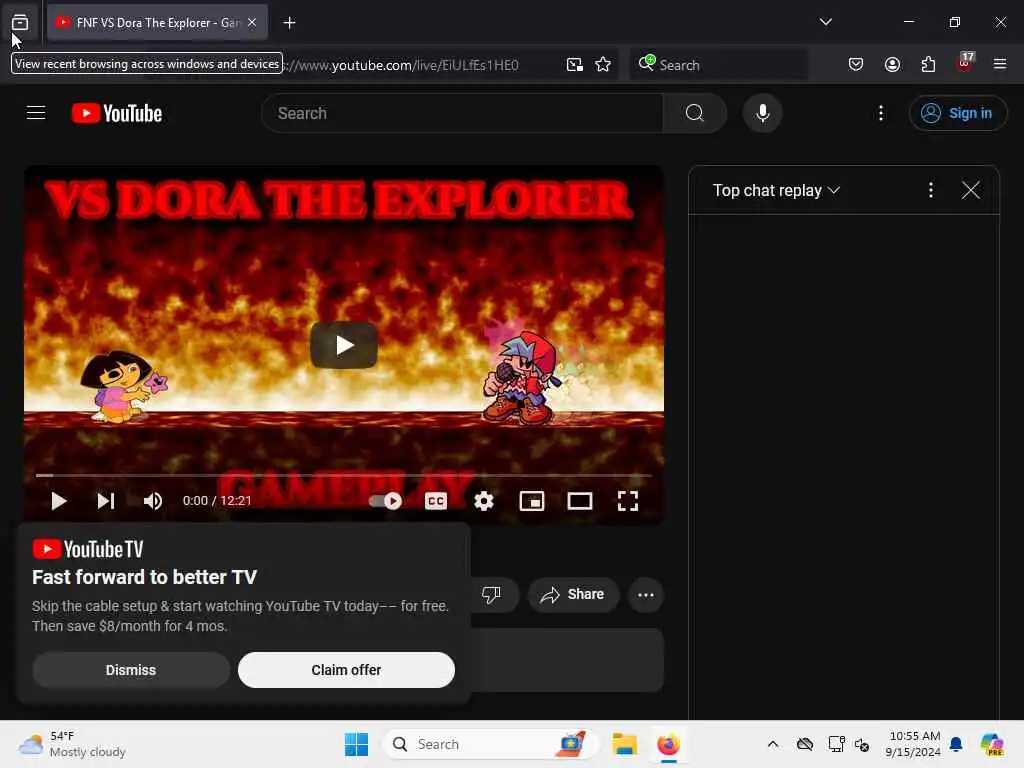Dislike the video thumbs-down button
Image resolution: width=1024 pixels, height=768 pixels.
[x=491, y=594]
